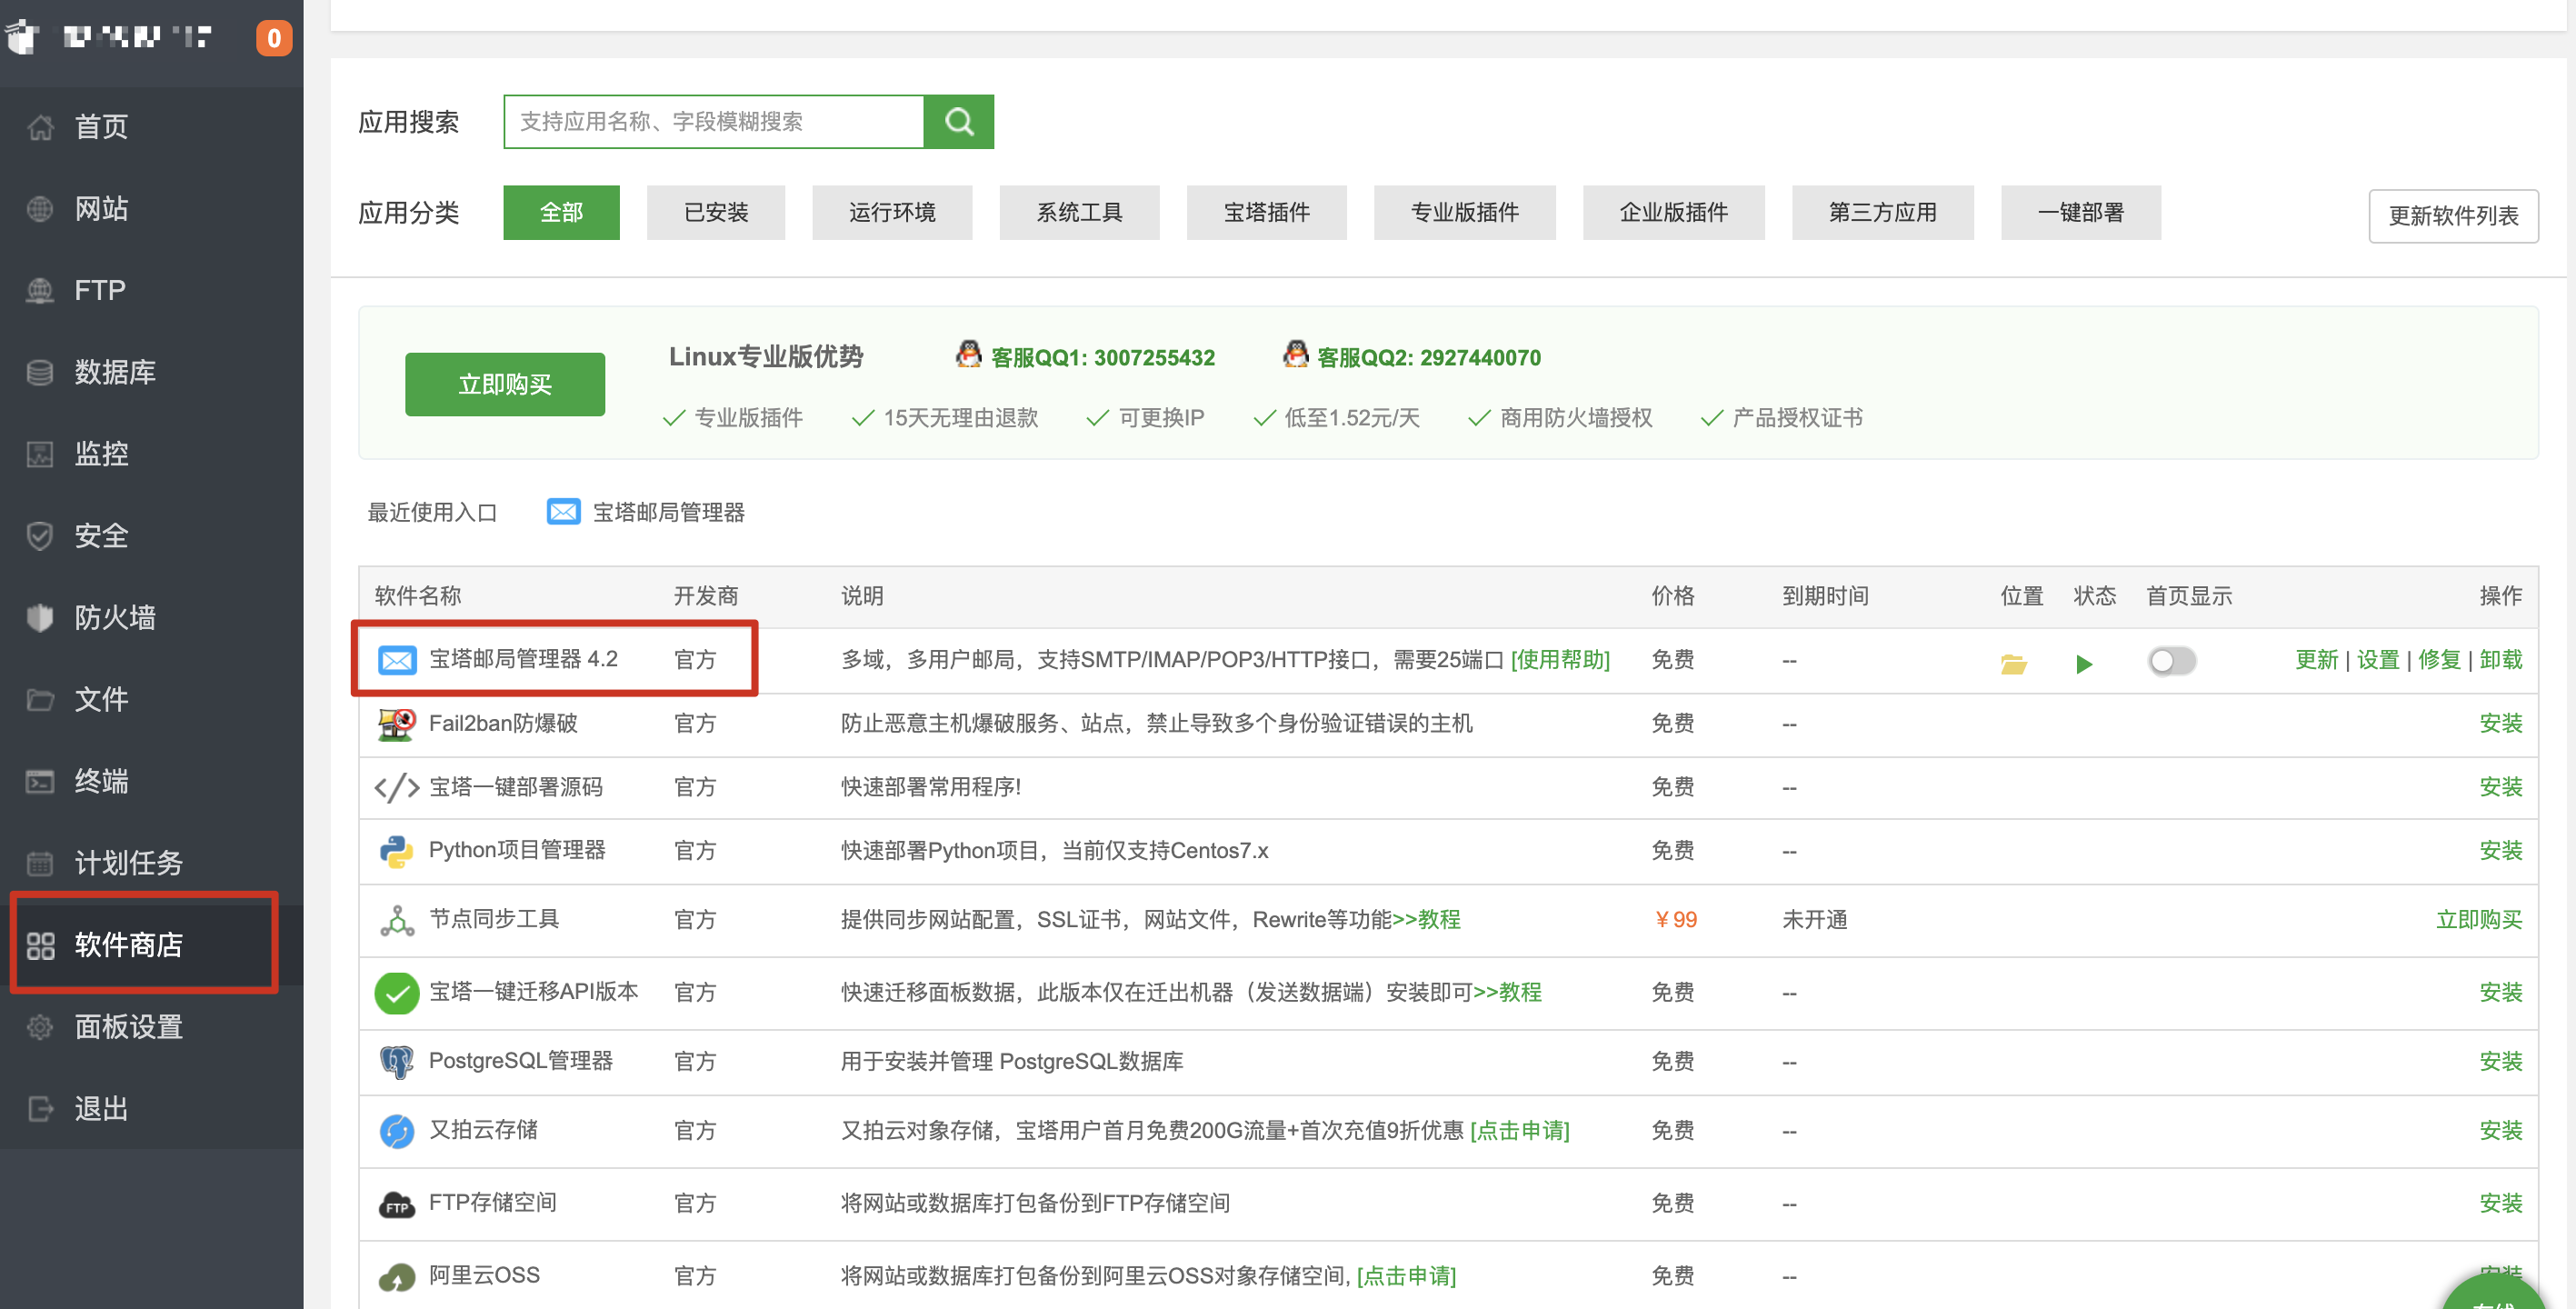Click 设置 for 宝塔邮局管理器
Screen dimensions: 2576x1309
(2378, 660)
